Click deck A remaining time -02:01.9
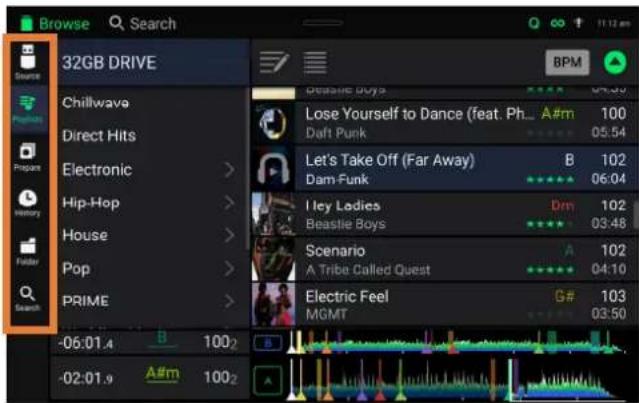The image size is (639, 403). [86, 378]
